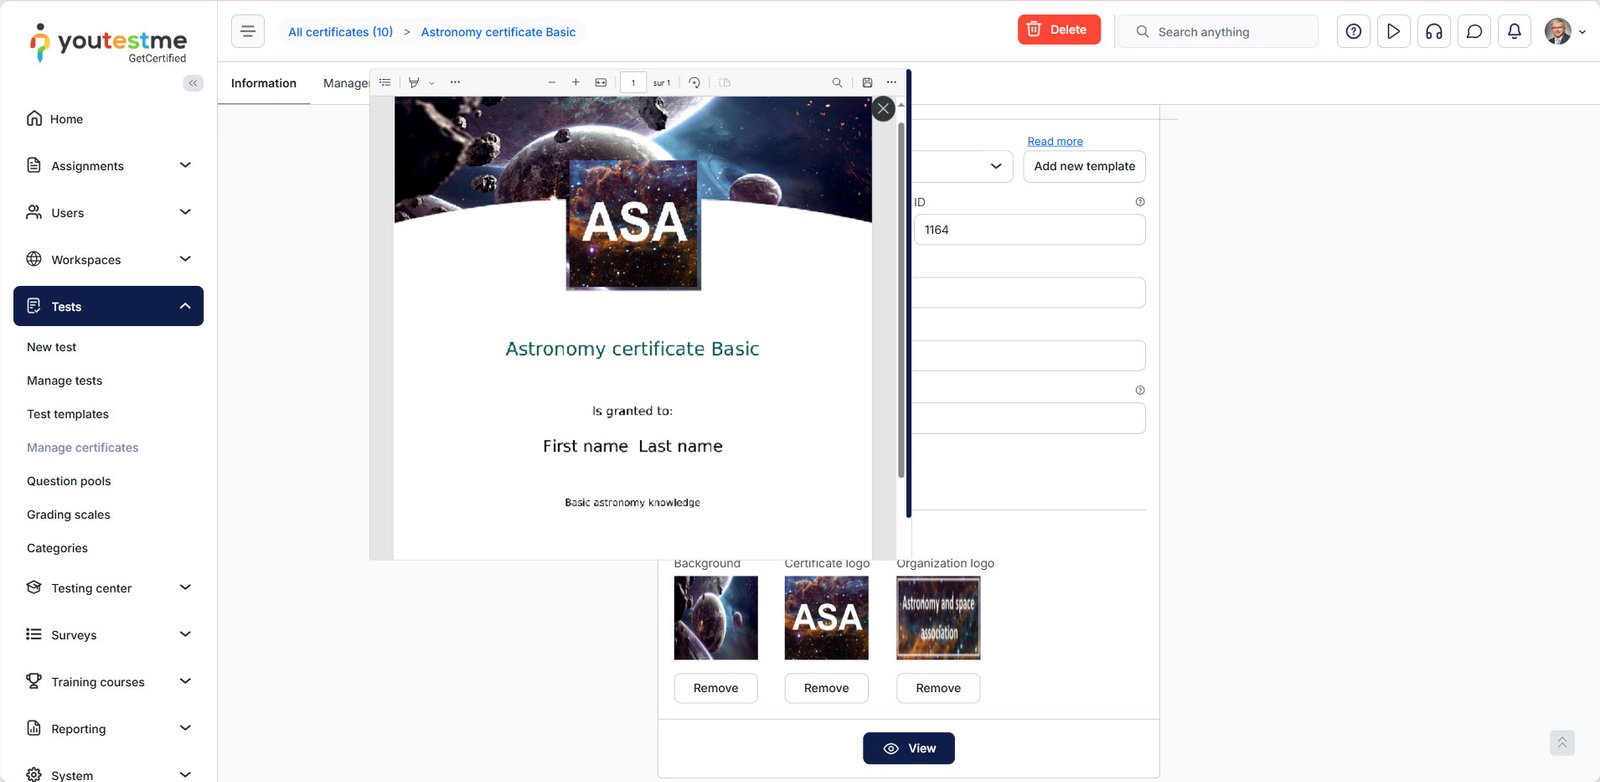Open the user profile avatar menu
The width and height of the screenshot is (1600, 782).
1564,31
